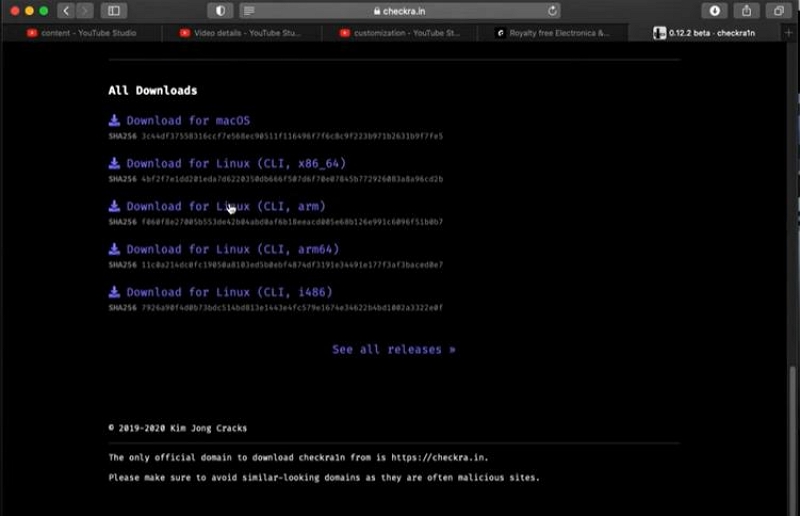Click the Safari back arrow button
This screenshot has width=800, height=516.
[66, 10]
